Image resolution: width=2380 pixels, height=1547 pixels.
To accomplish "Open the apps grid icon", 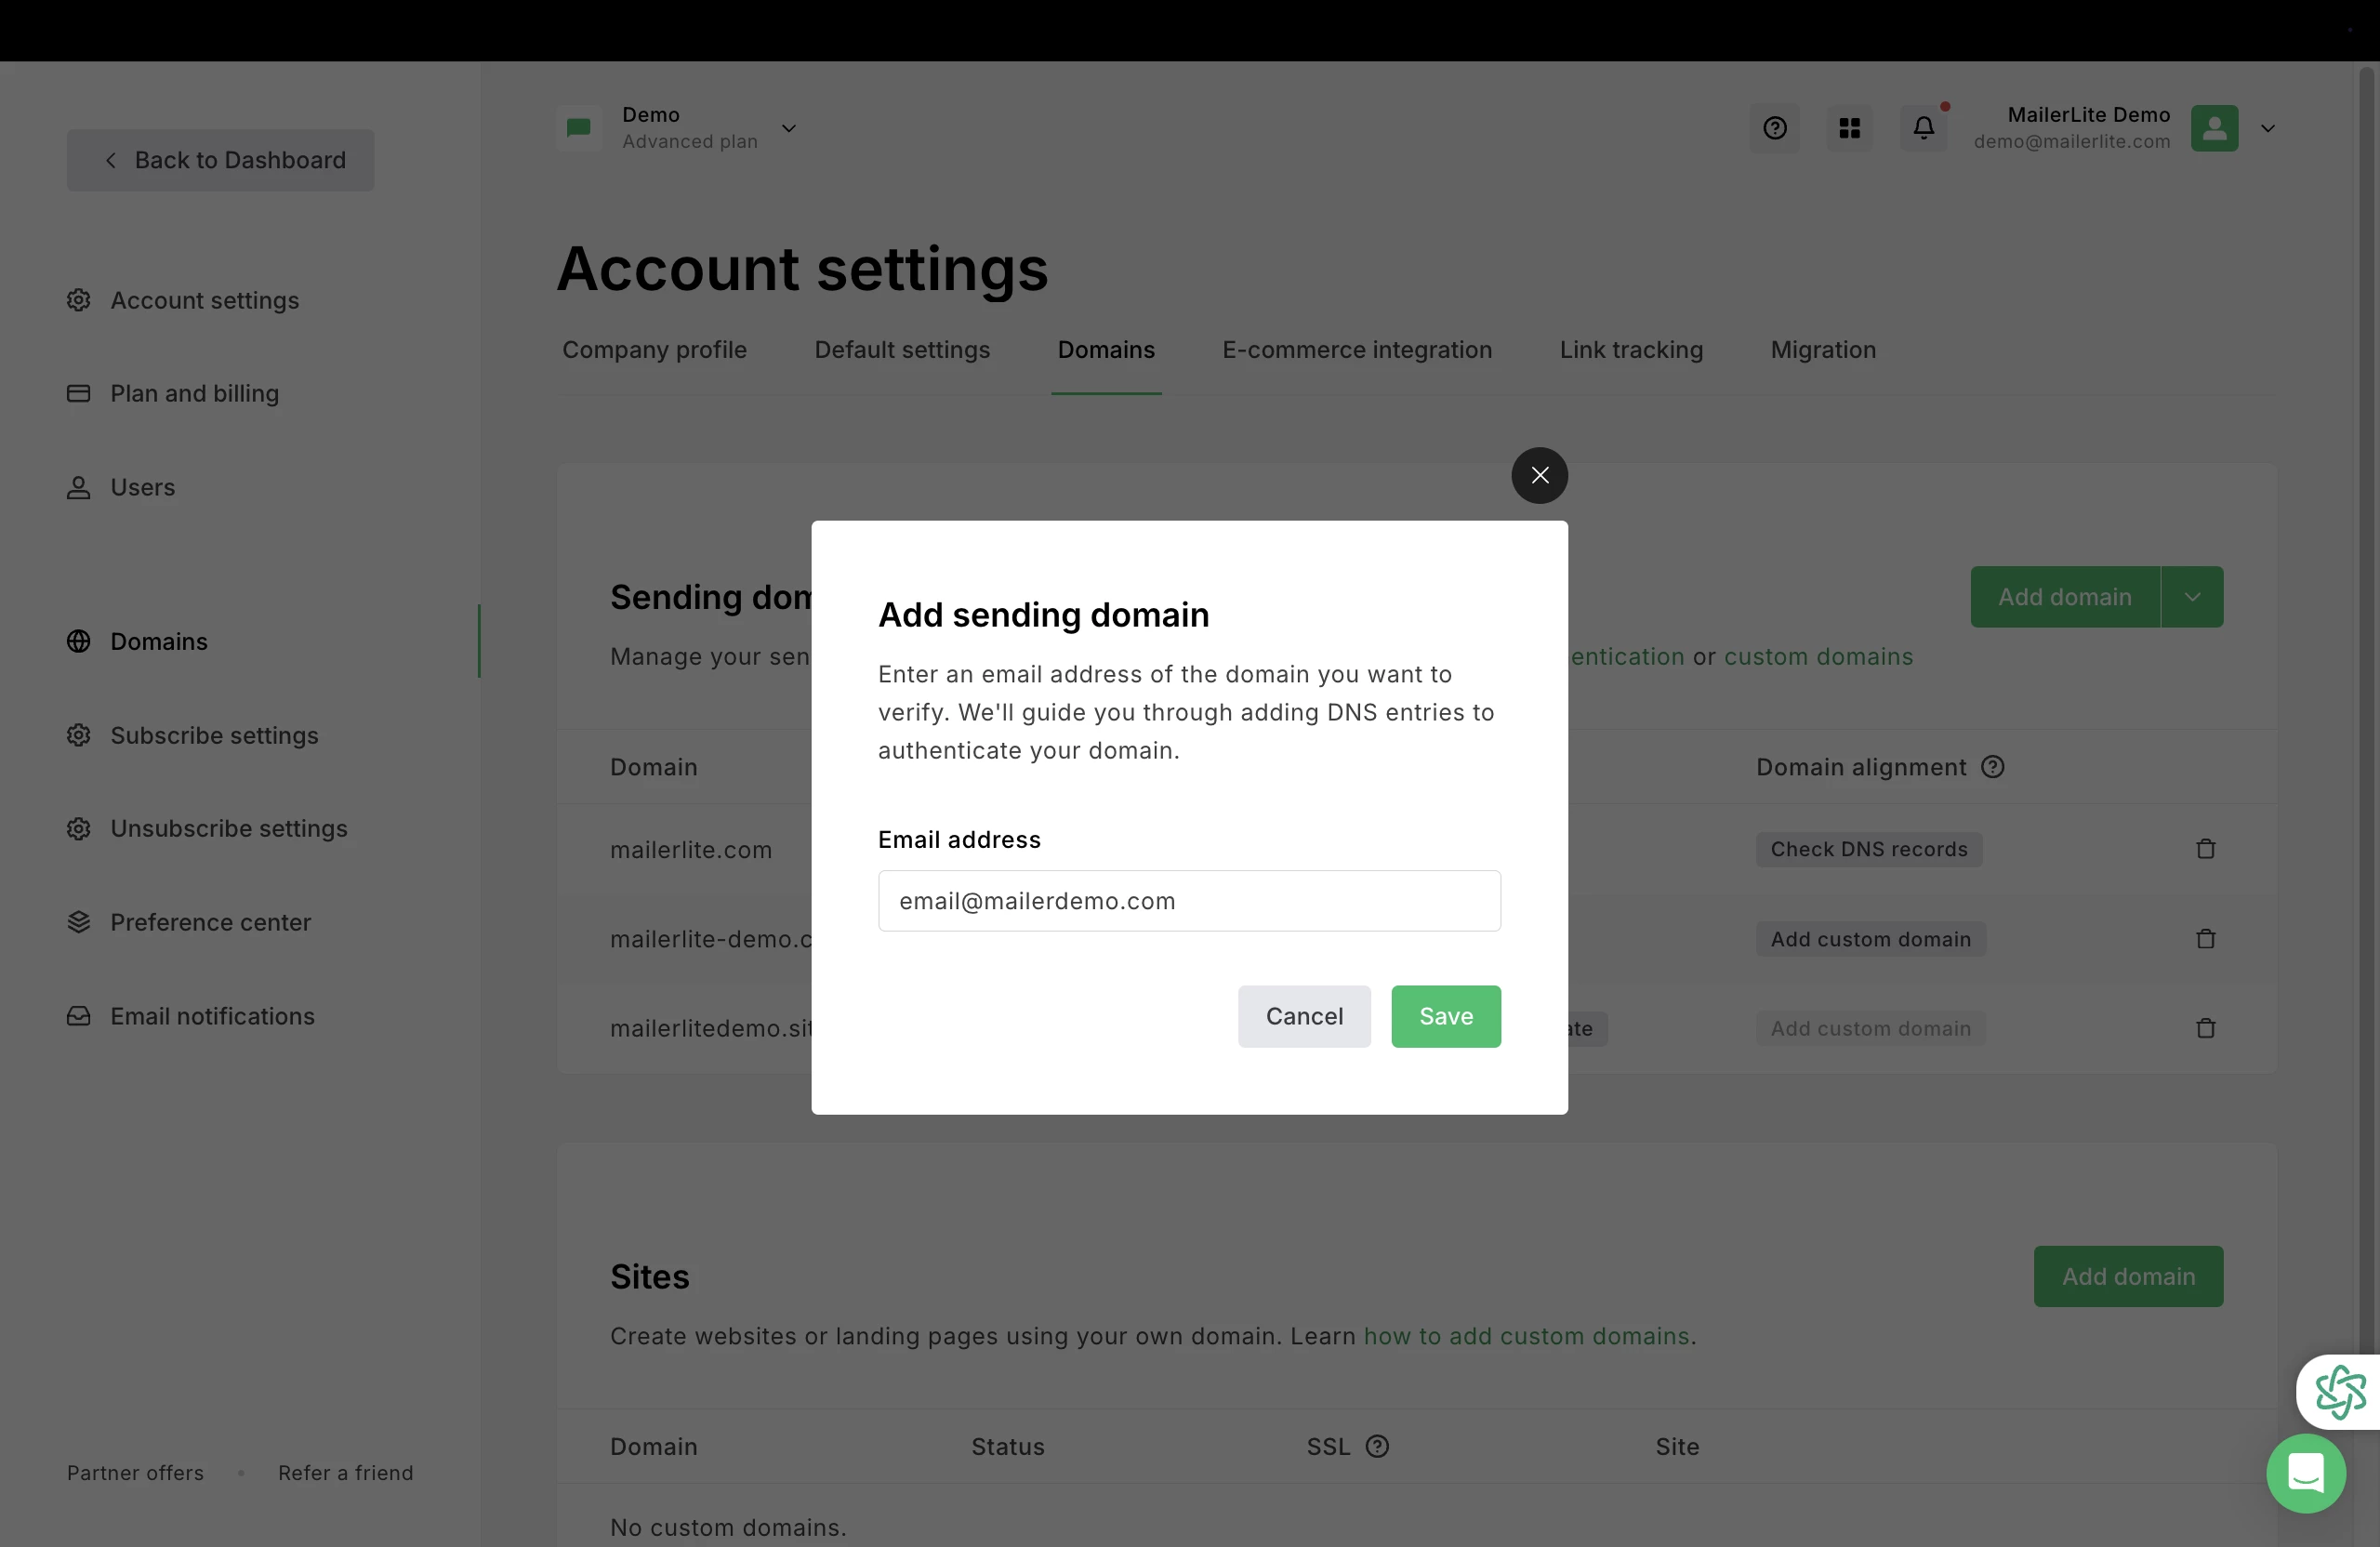I will point(1849,128).
